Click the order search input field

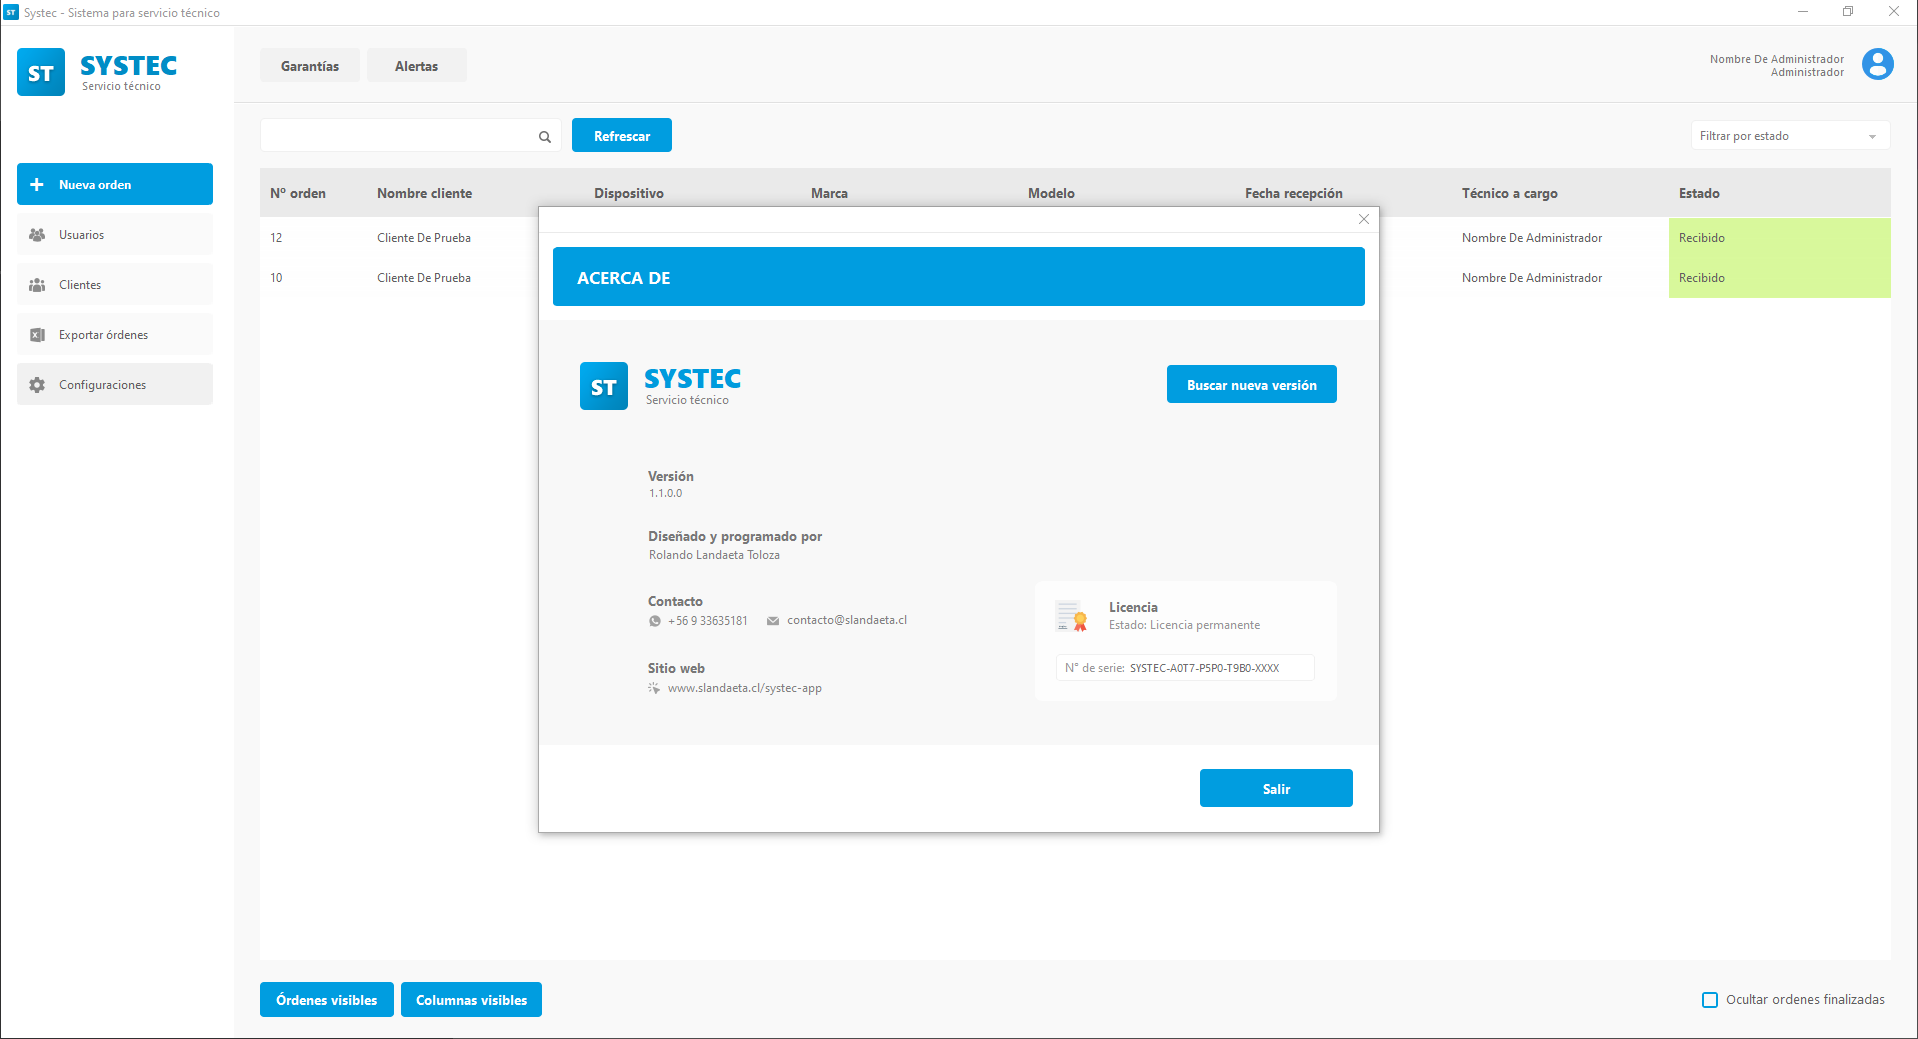(398, 136)
